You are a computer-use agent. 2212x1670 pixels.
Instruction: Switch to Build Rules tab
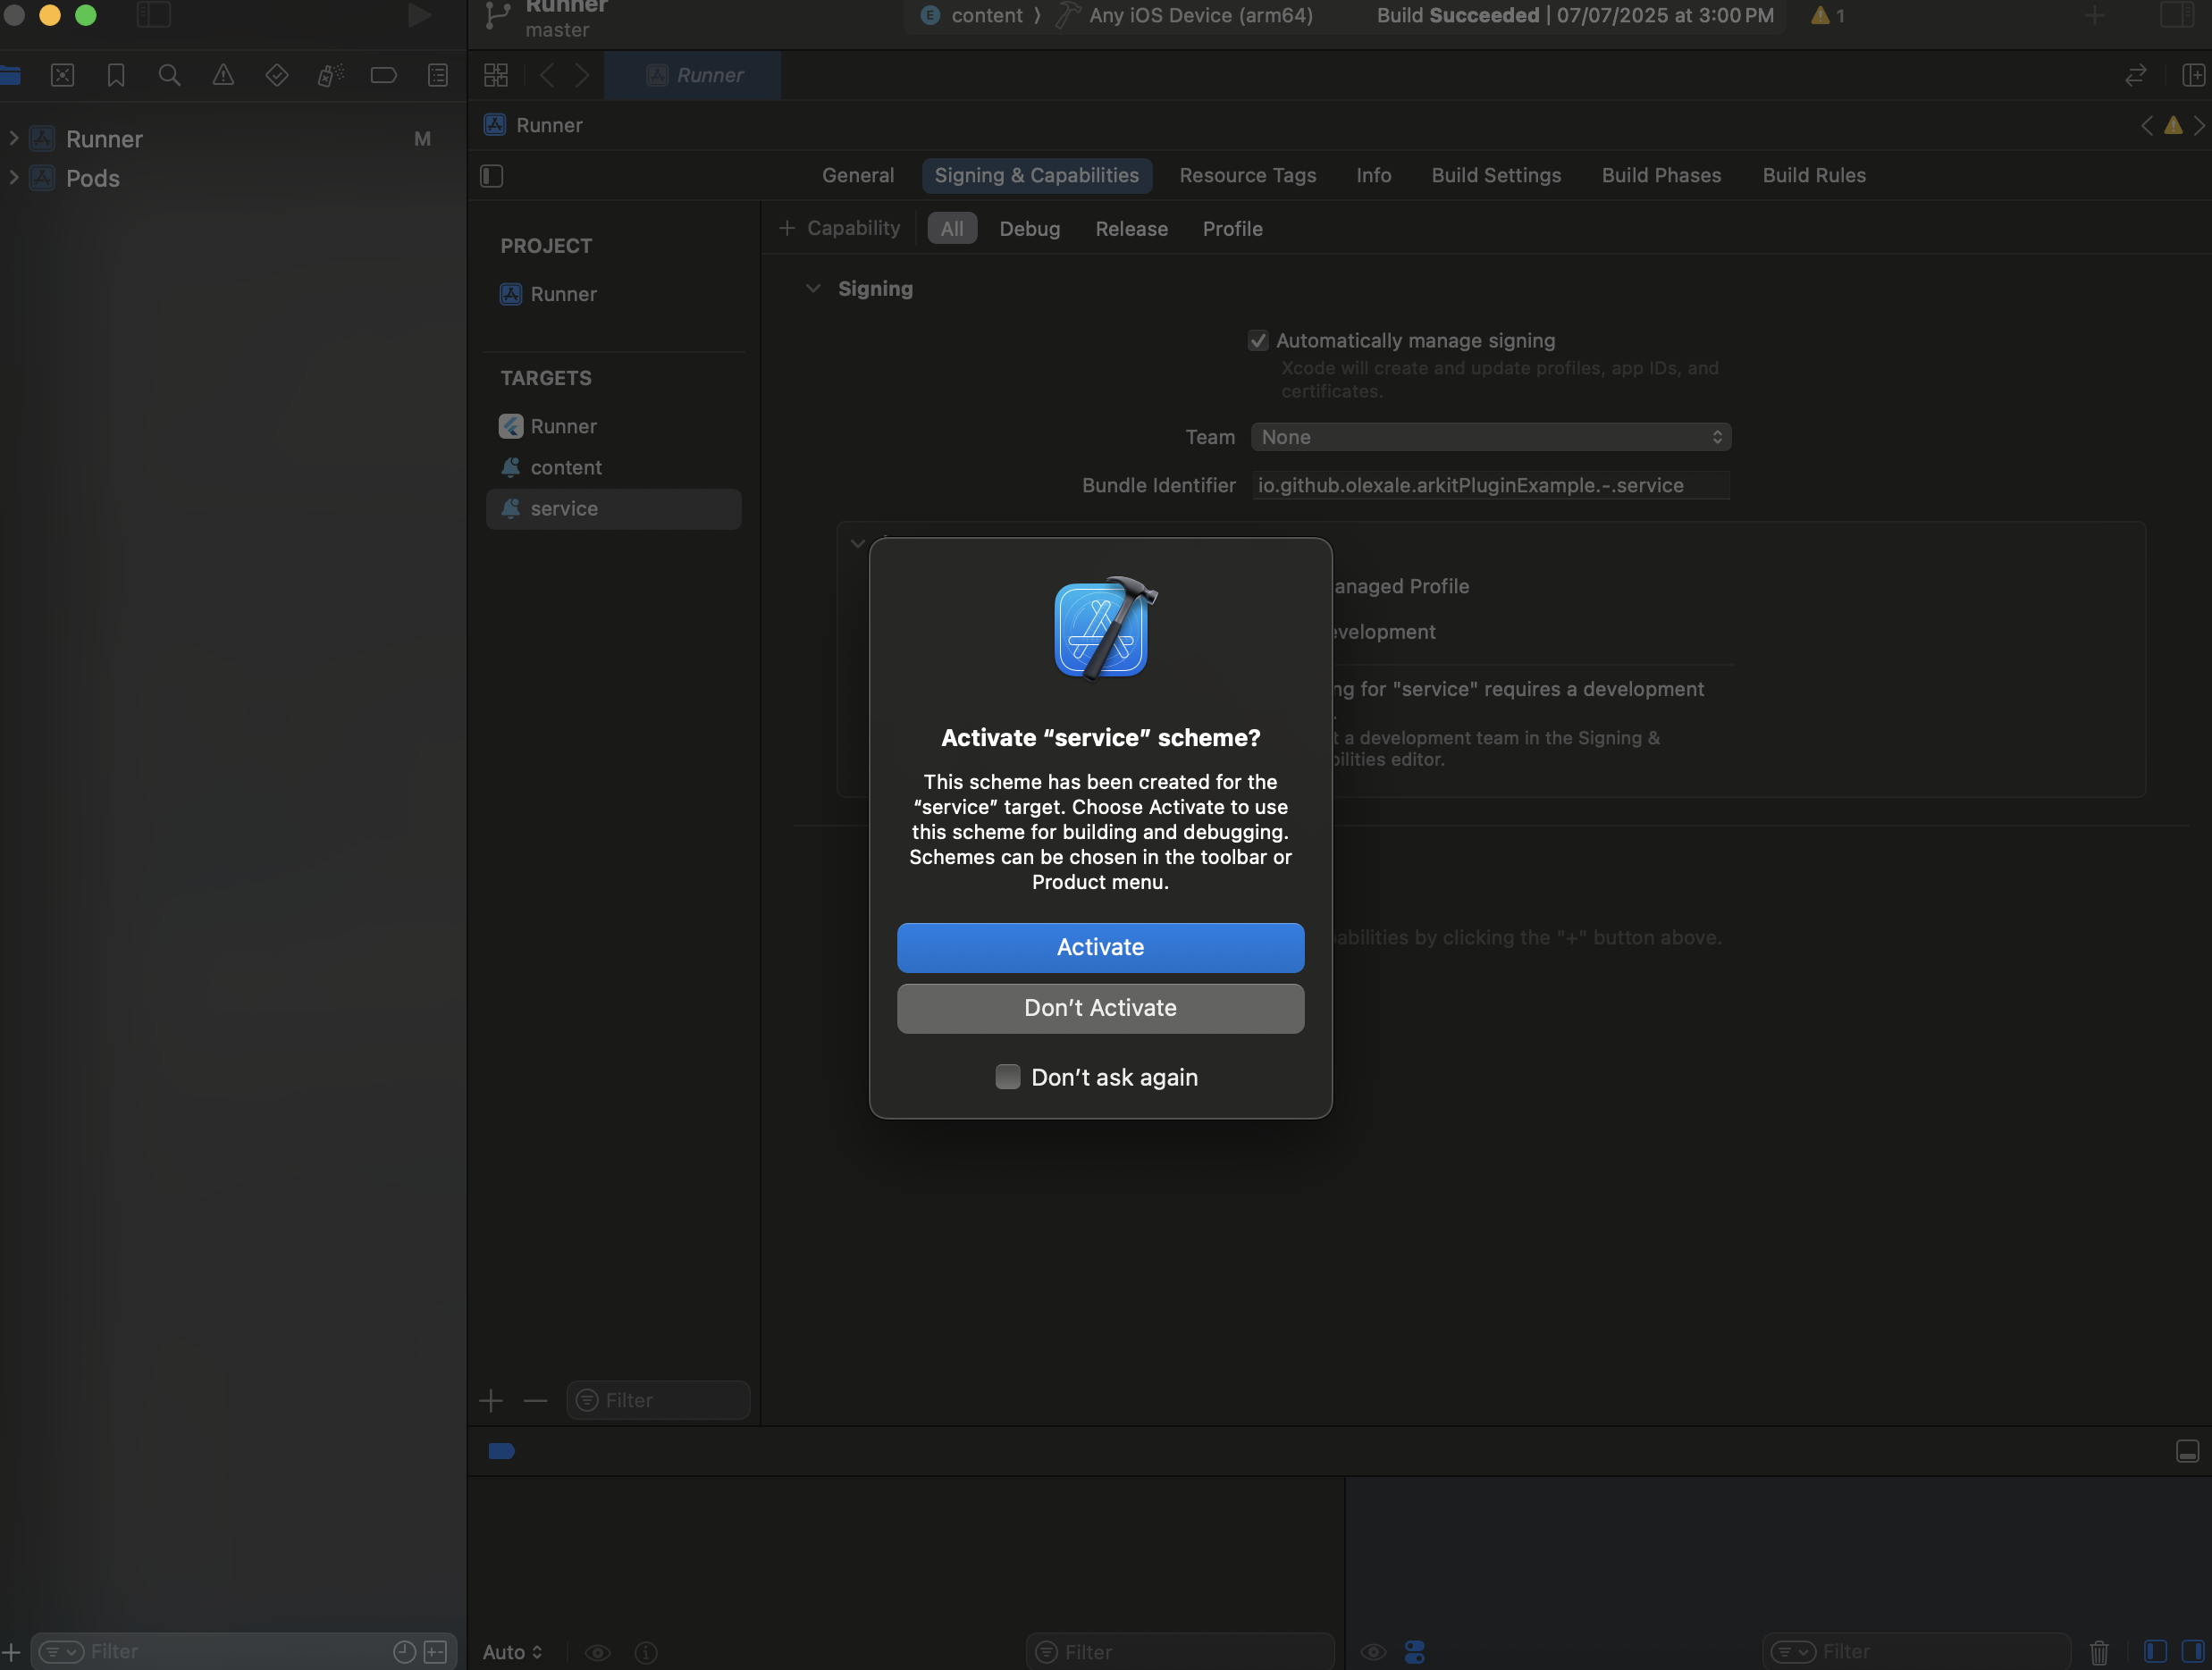(x=1814, y=175)
